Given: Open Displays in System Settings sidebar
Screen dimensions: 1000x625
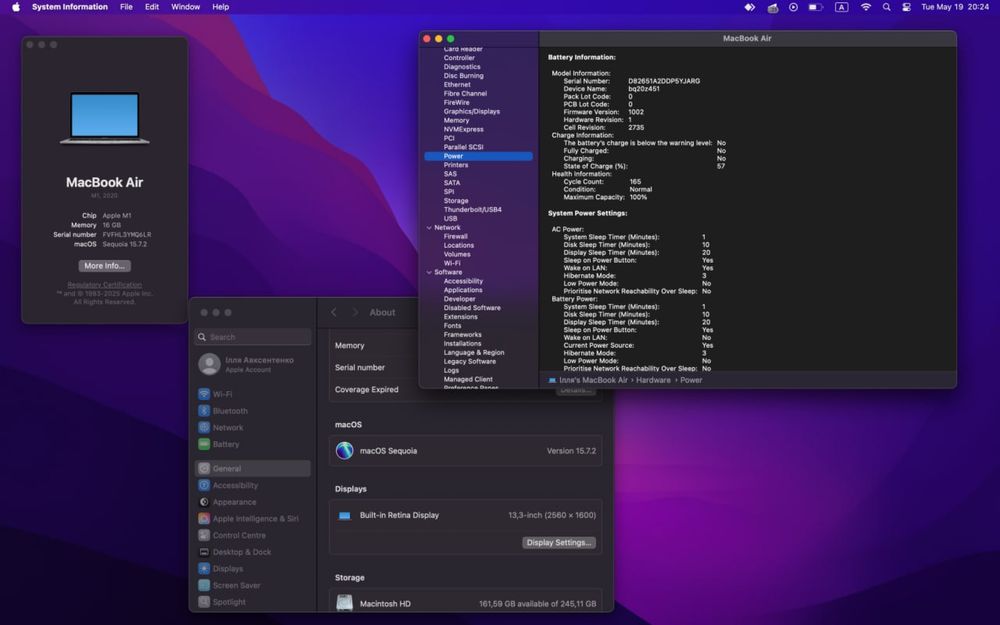Looking at the screenshot, I should [253, 568].
